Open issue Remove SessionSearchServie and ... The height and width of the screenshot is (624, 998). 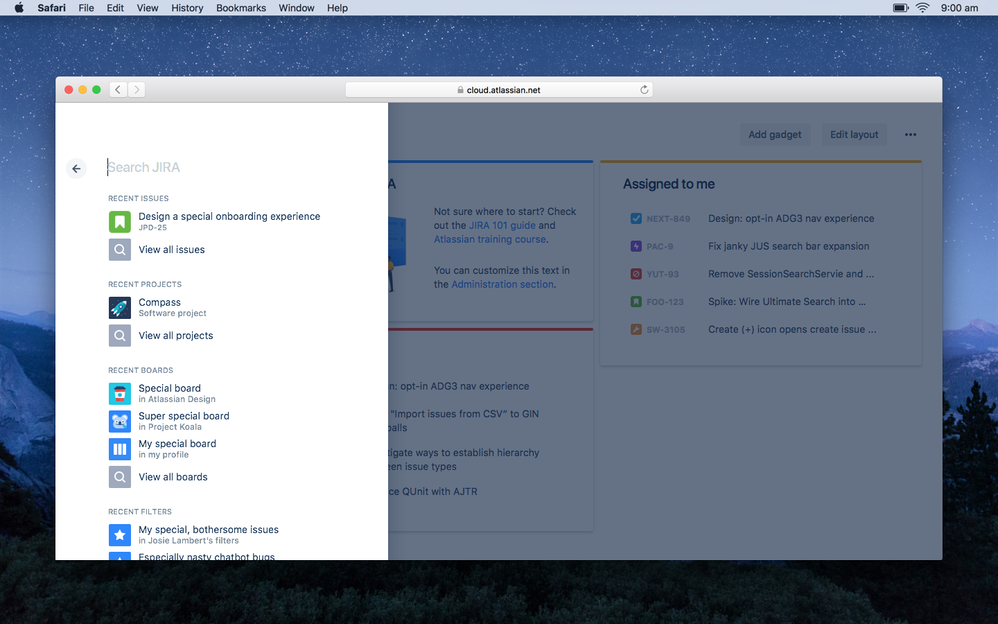[x=791, y=274]
